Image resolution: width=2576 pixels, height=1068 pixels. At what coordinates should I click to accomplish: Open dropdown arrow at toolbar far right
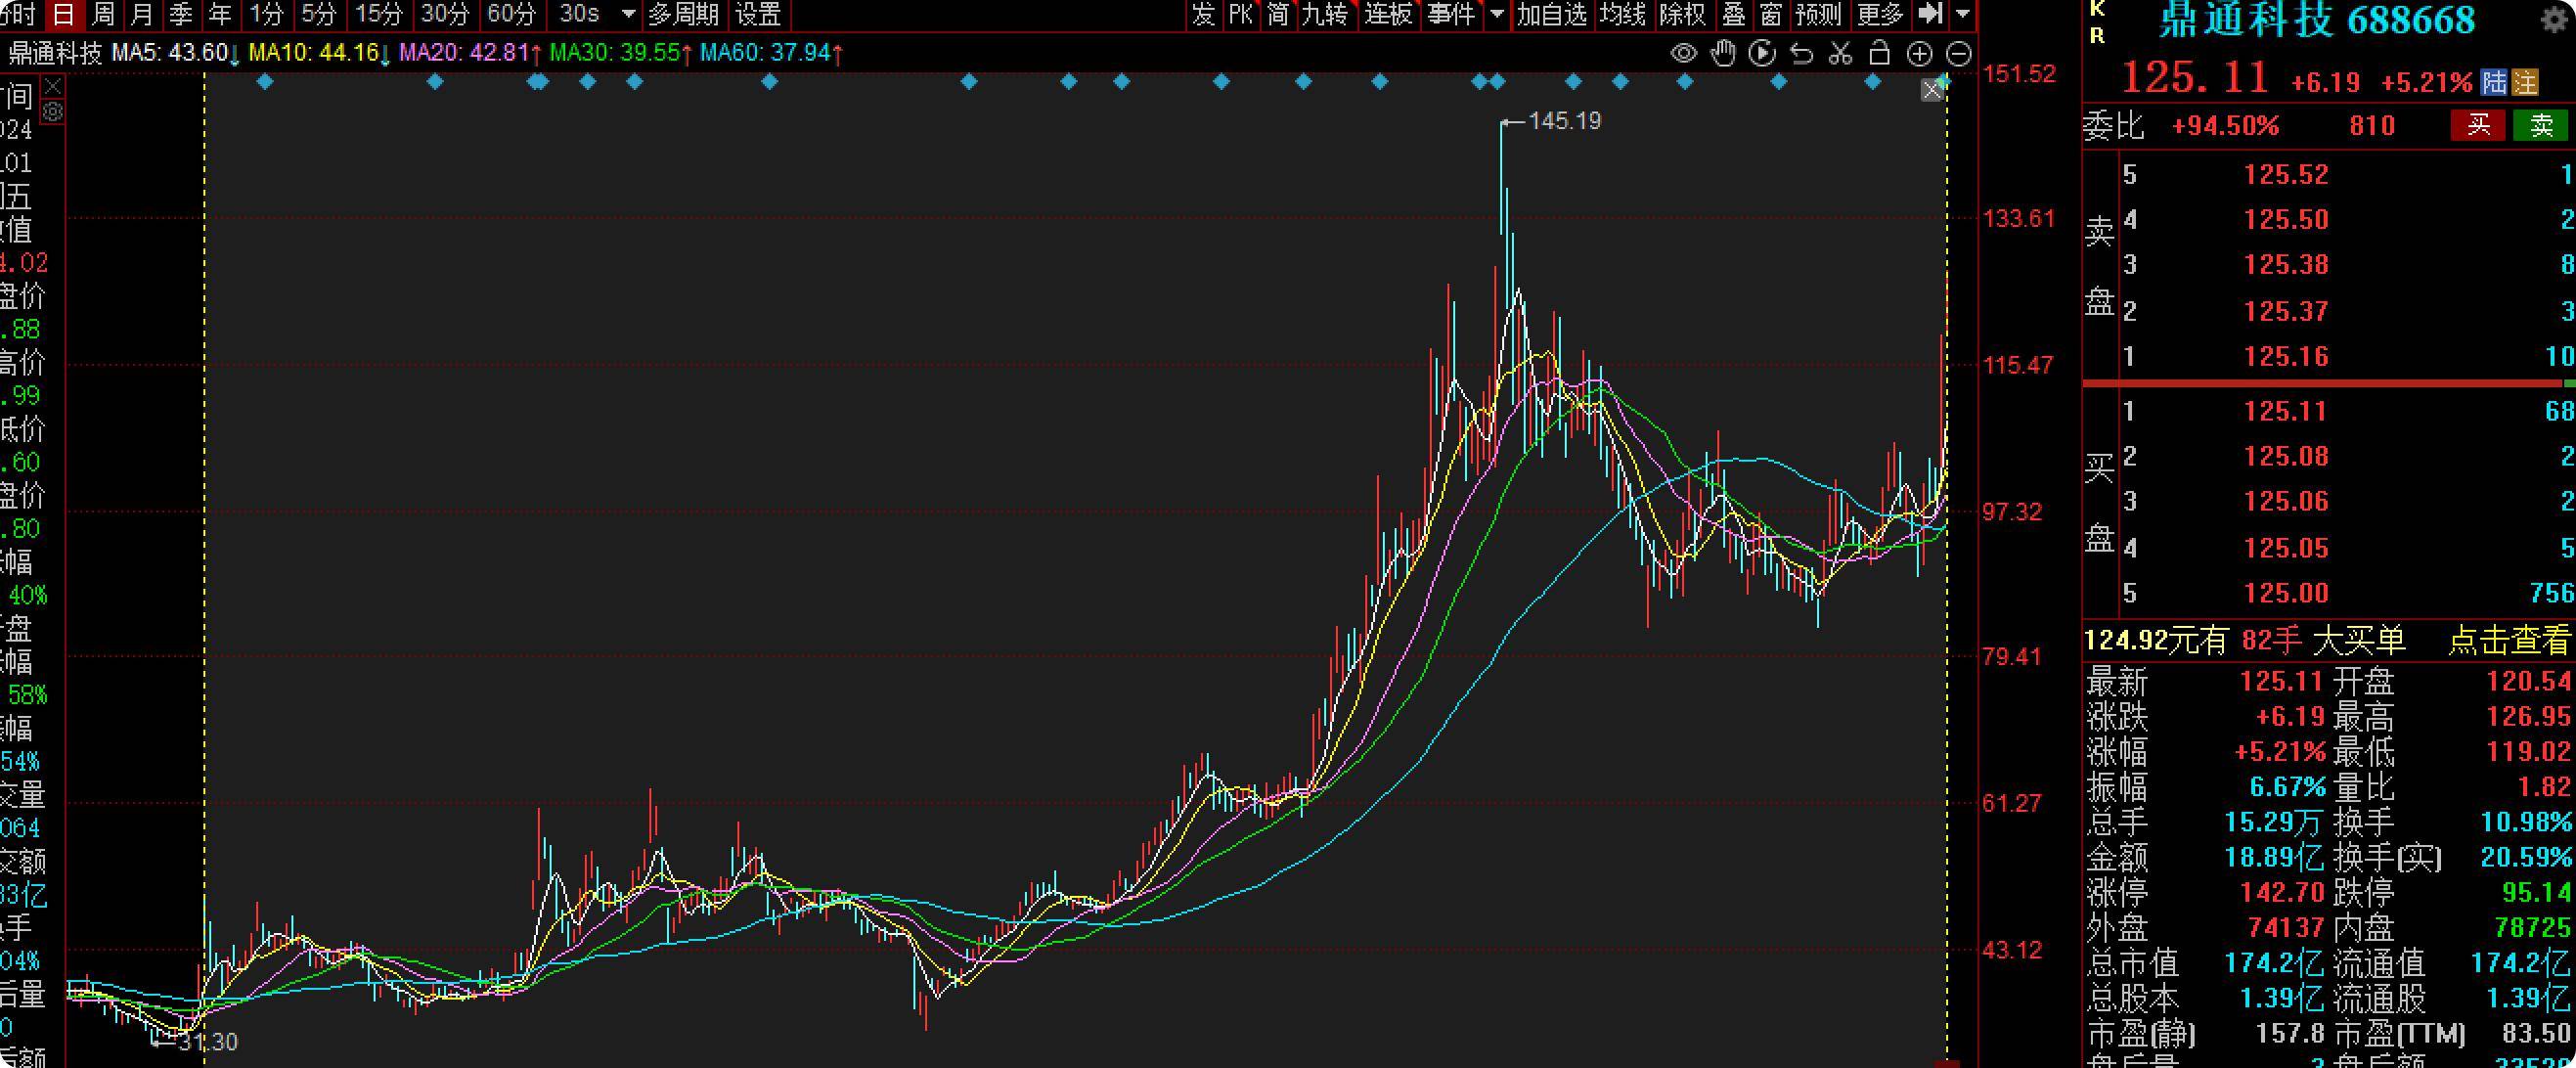pyautogui.click(x=1962, y=14)
